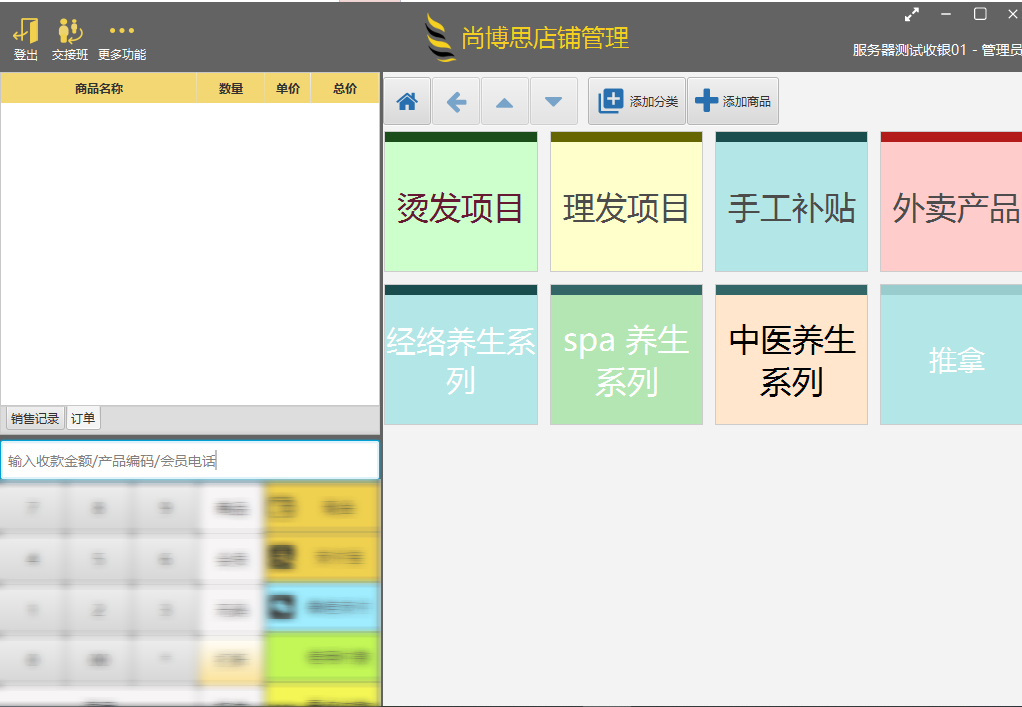Click the home icon in the toolbar
This screenshot has width=1022, height=707.
tap(407, 100)
